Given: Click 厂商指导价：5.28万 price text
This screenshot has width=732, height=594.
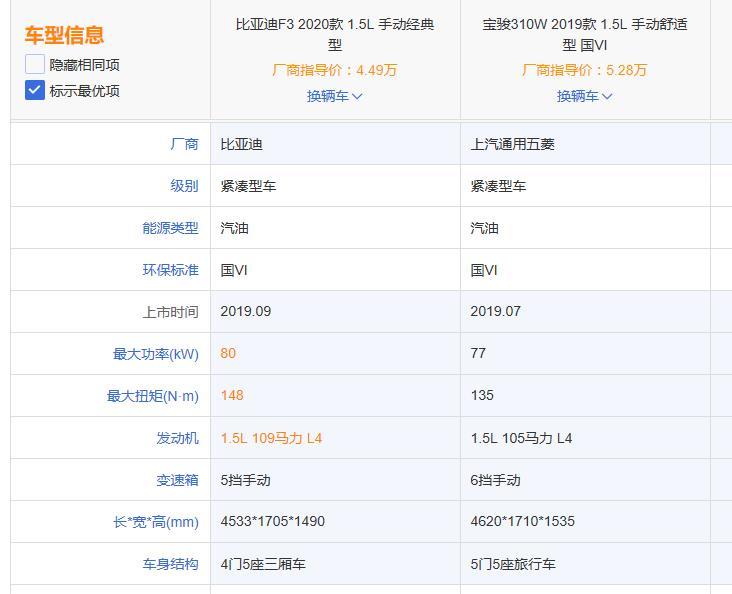Looking at the screenshot, I should point(584,70).
